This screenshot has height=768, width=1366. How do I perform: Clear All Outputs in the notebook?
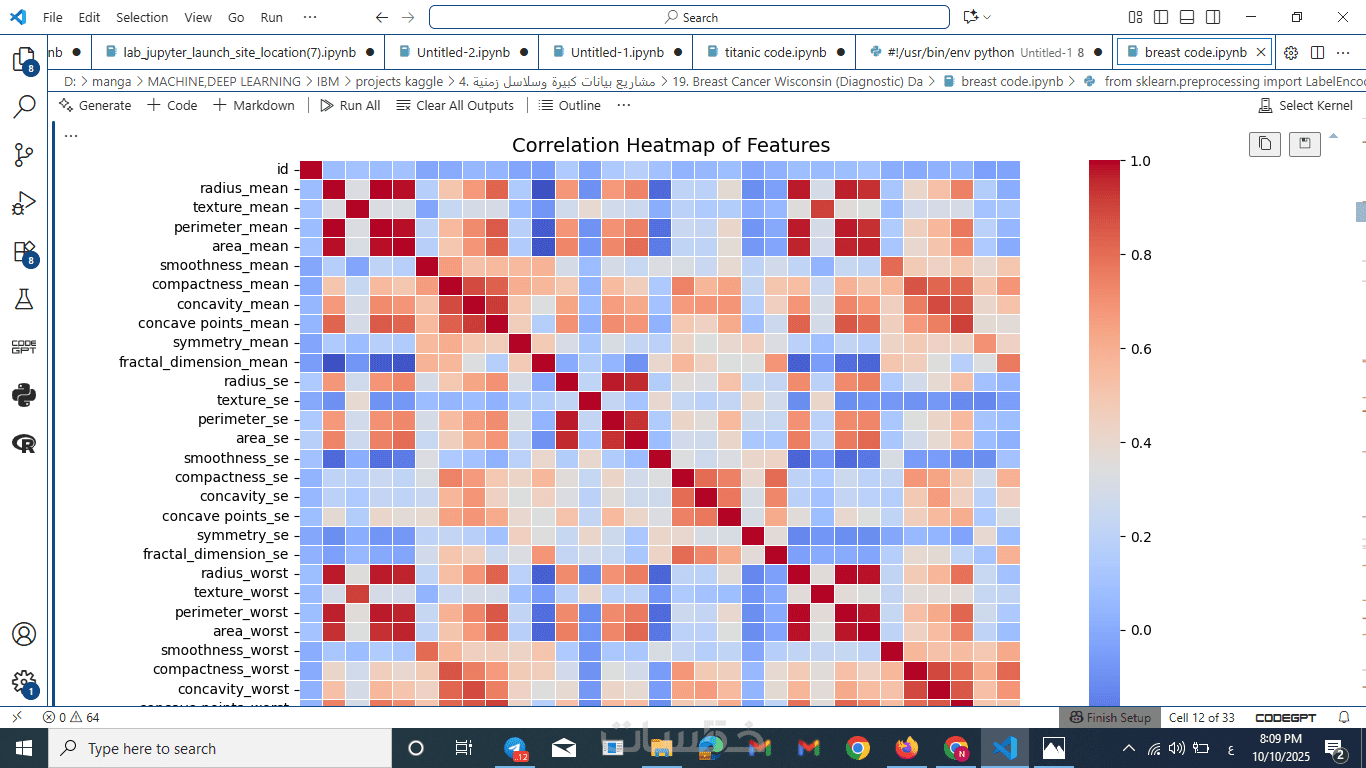point(455,105)
